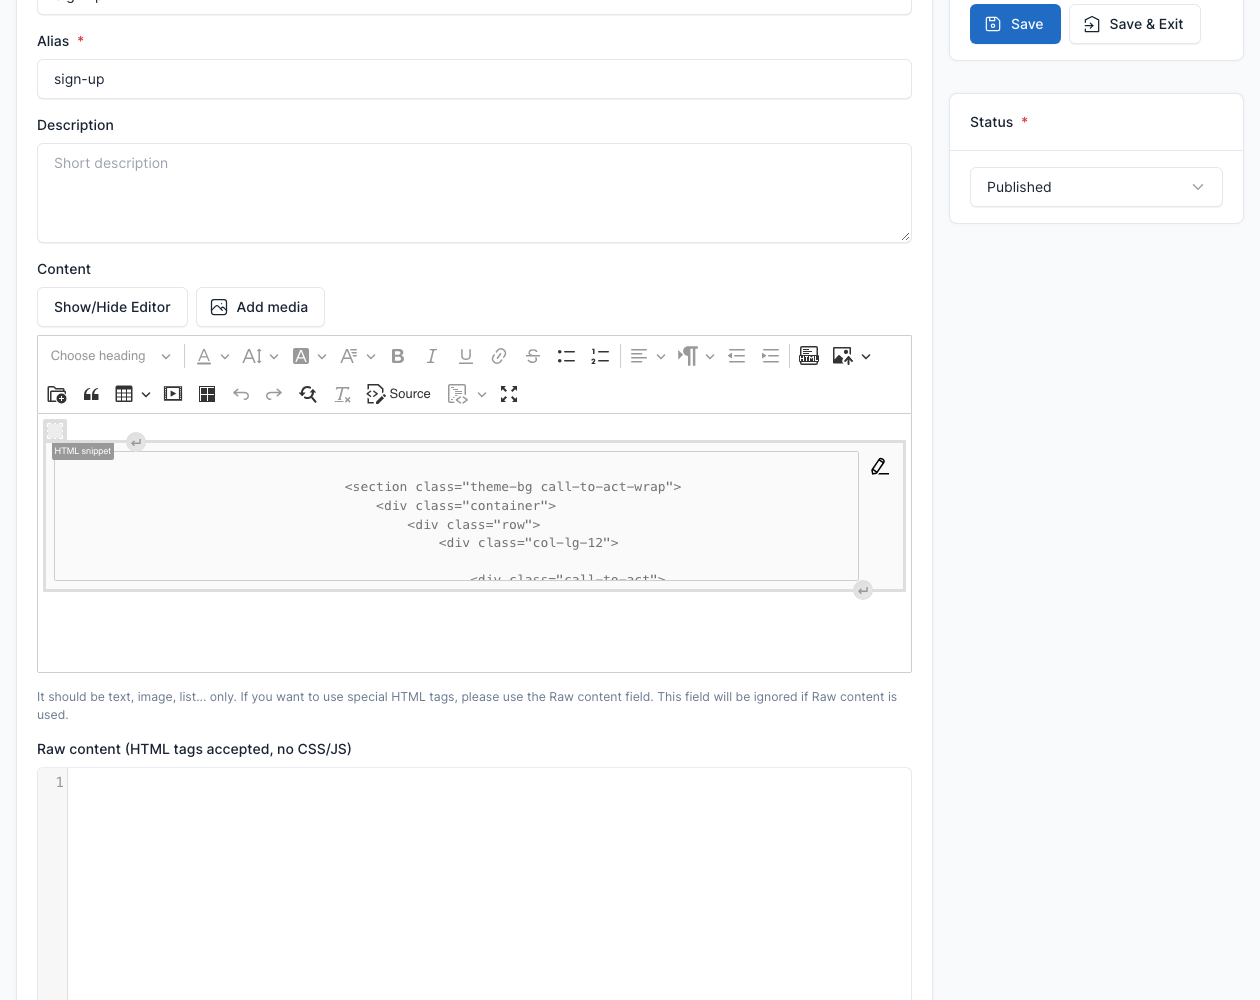The height and width of the screenshot is (1000, 1260).
Task: Open the font color dropdown
Action: click(213, 356)
